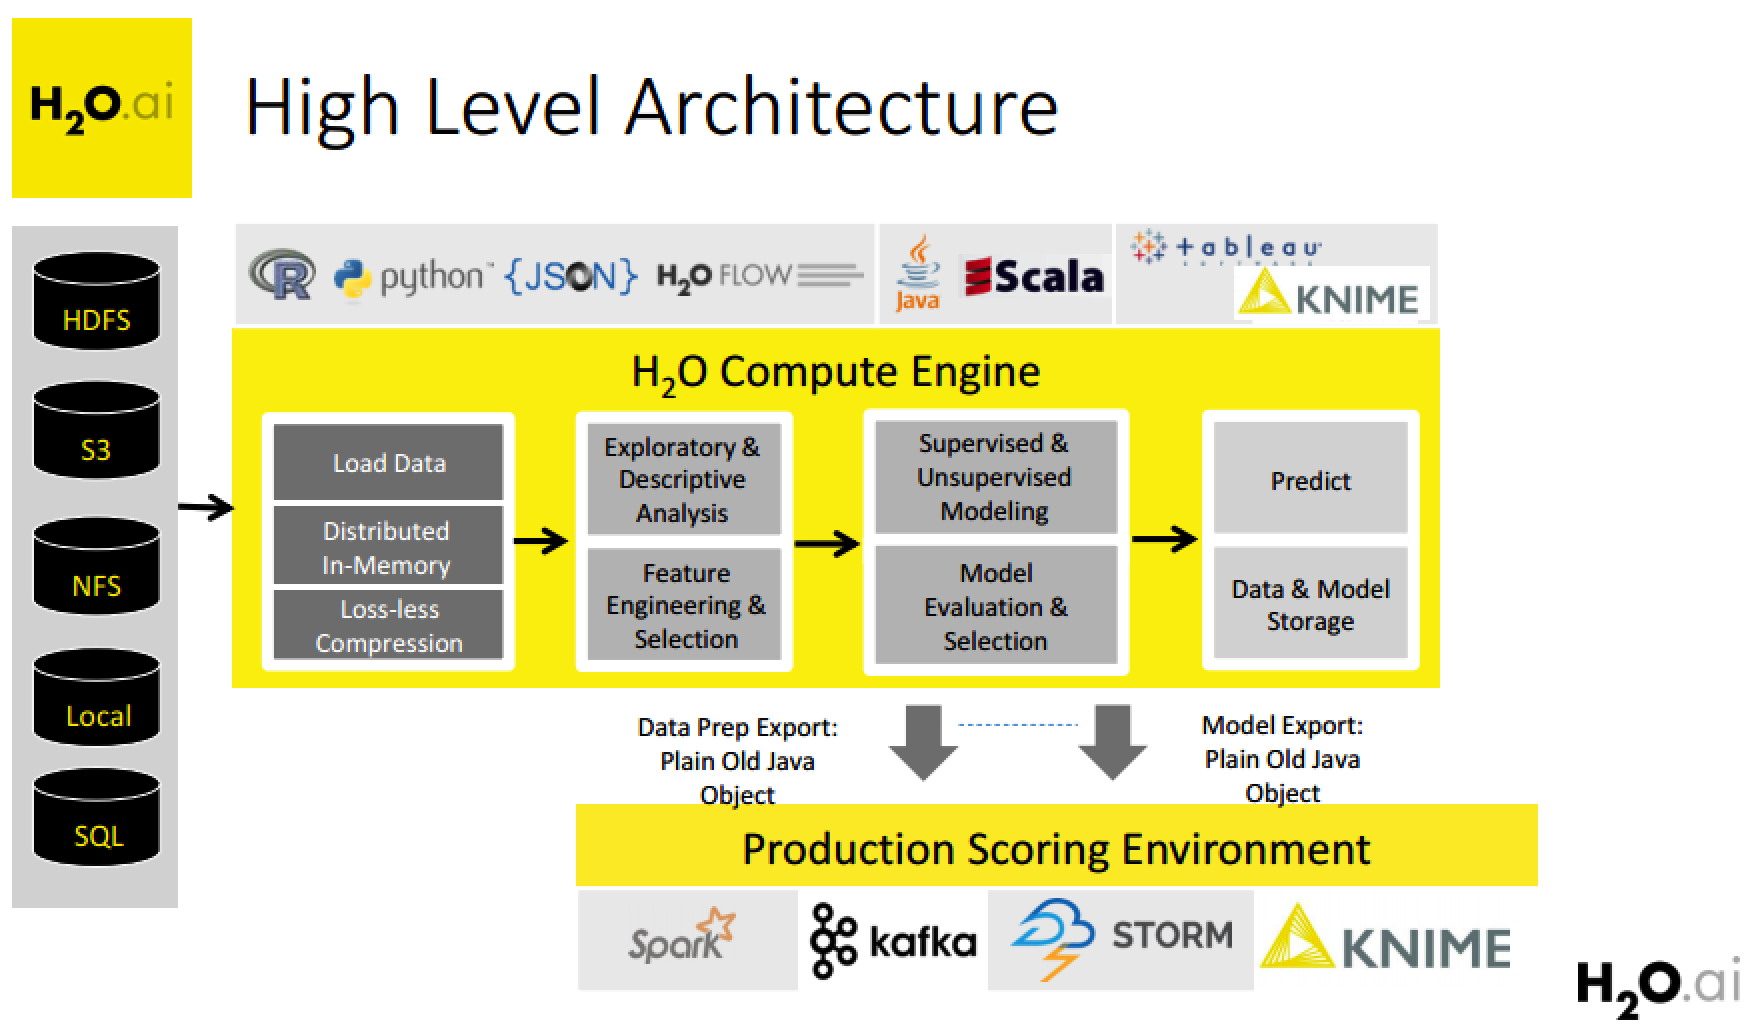The height and width of the screenshot is (1026, 1754).
Task: Select the S3 storage cylinder icon
Action: click(96, 431)
